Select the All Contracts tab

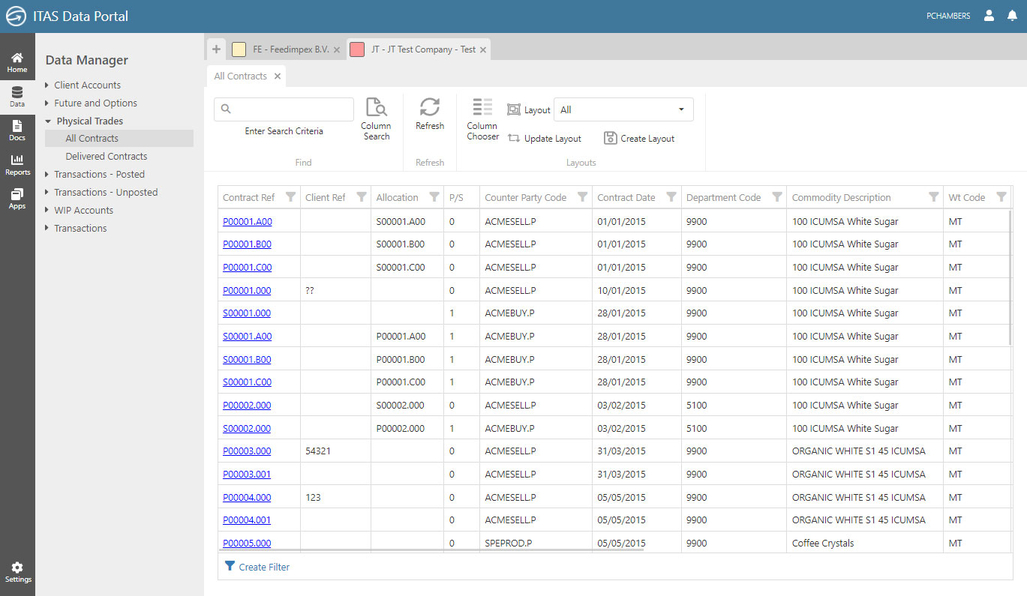click(x=240, y=76)
